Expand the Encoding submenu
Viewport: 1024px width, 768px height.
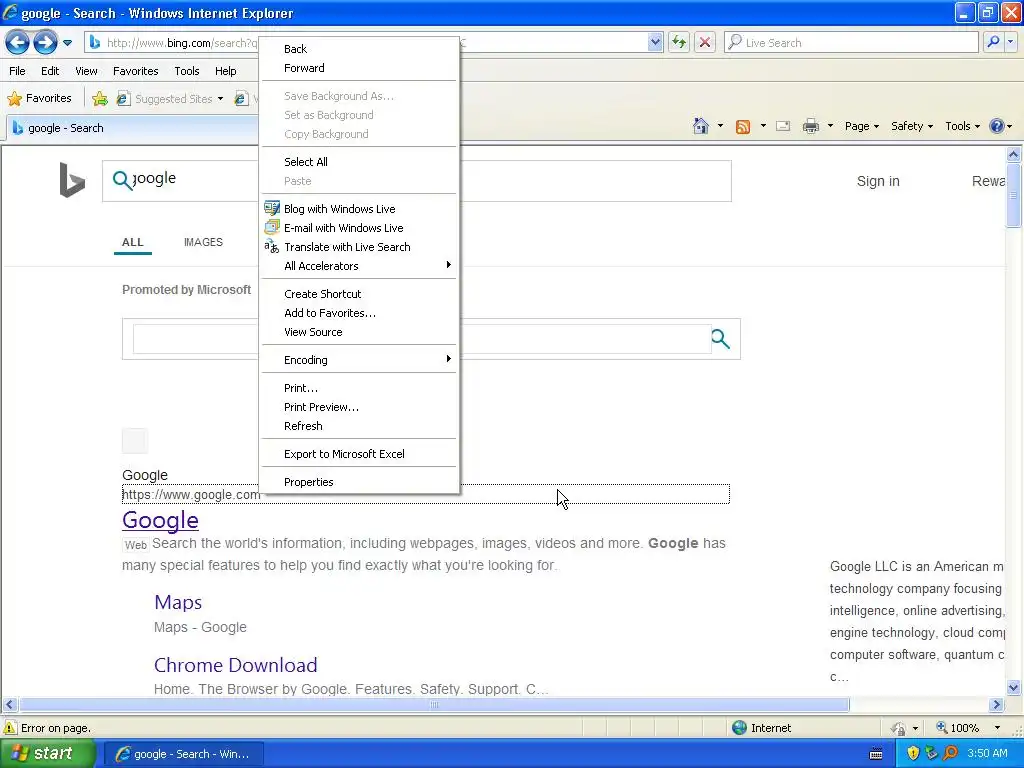(359, 360)
